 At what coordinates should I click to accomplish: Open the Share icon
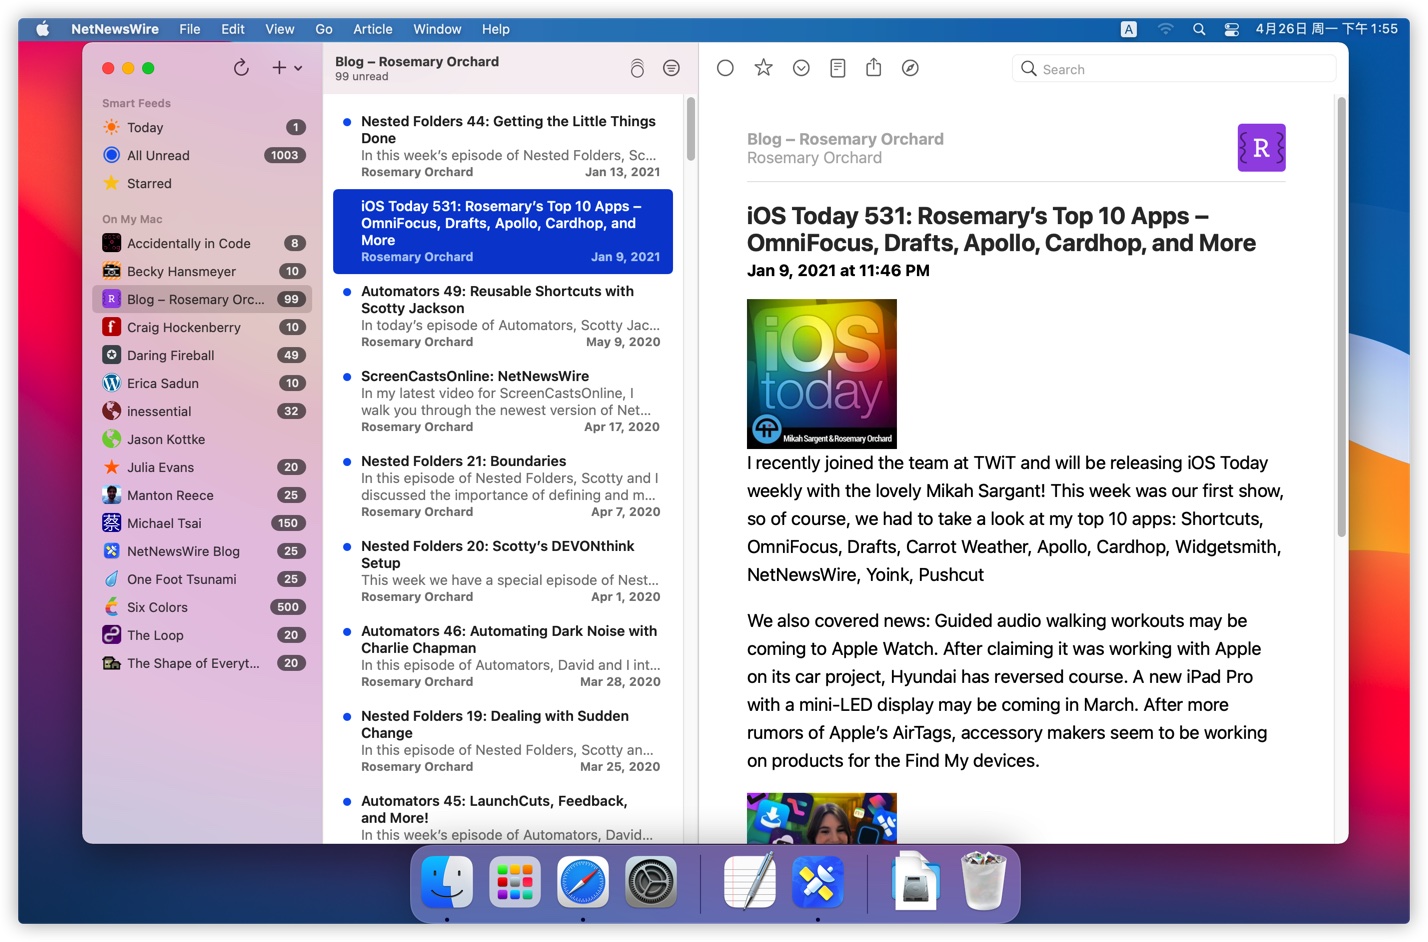point(873,67)
